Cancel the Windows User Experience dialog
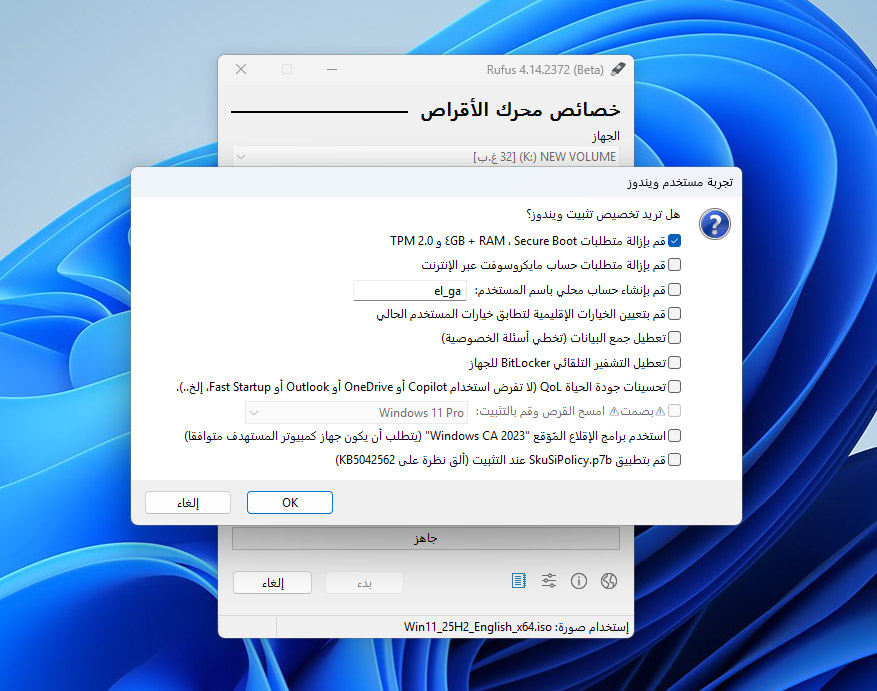The image size is (877, 691). click(187, 502)
